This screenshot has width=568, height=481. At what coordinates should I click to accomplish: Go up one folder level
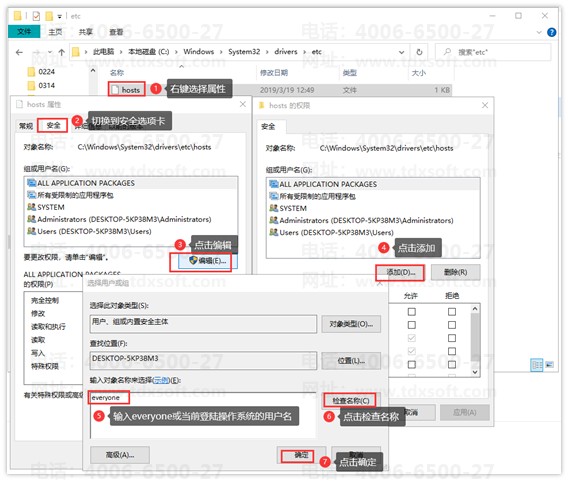62,52
